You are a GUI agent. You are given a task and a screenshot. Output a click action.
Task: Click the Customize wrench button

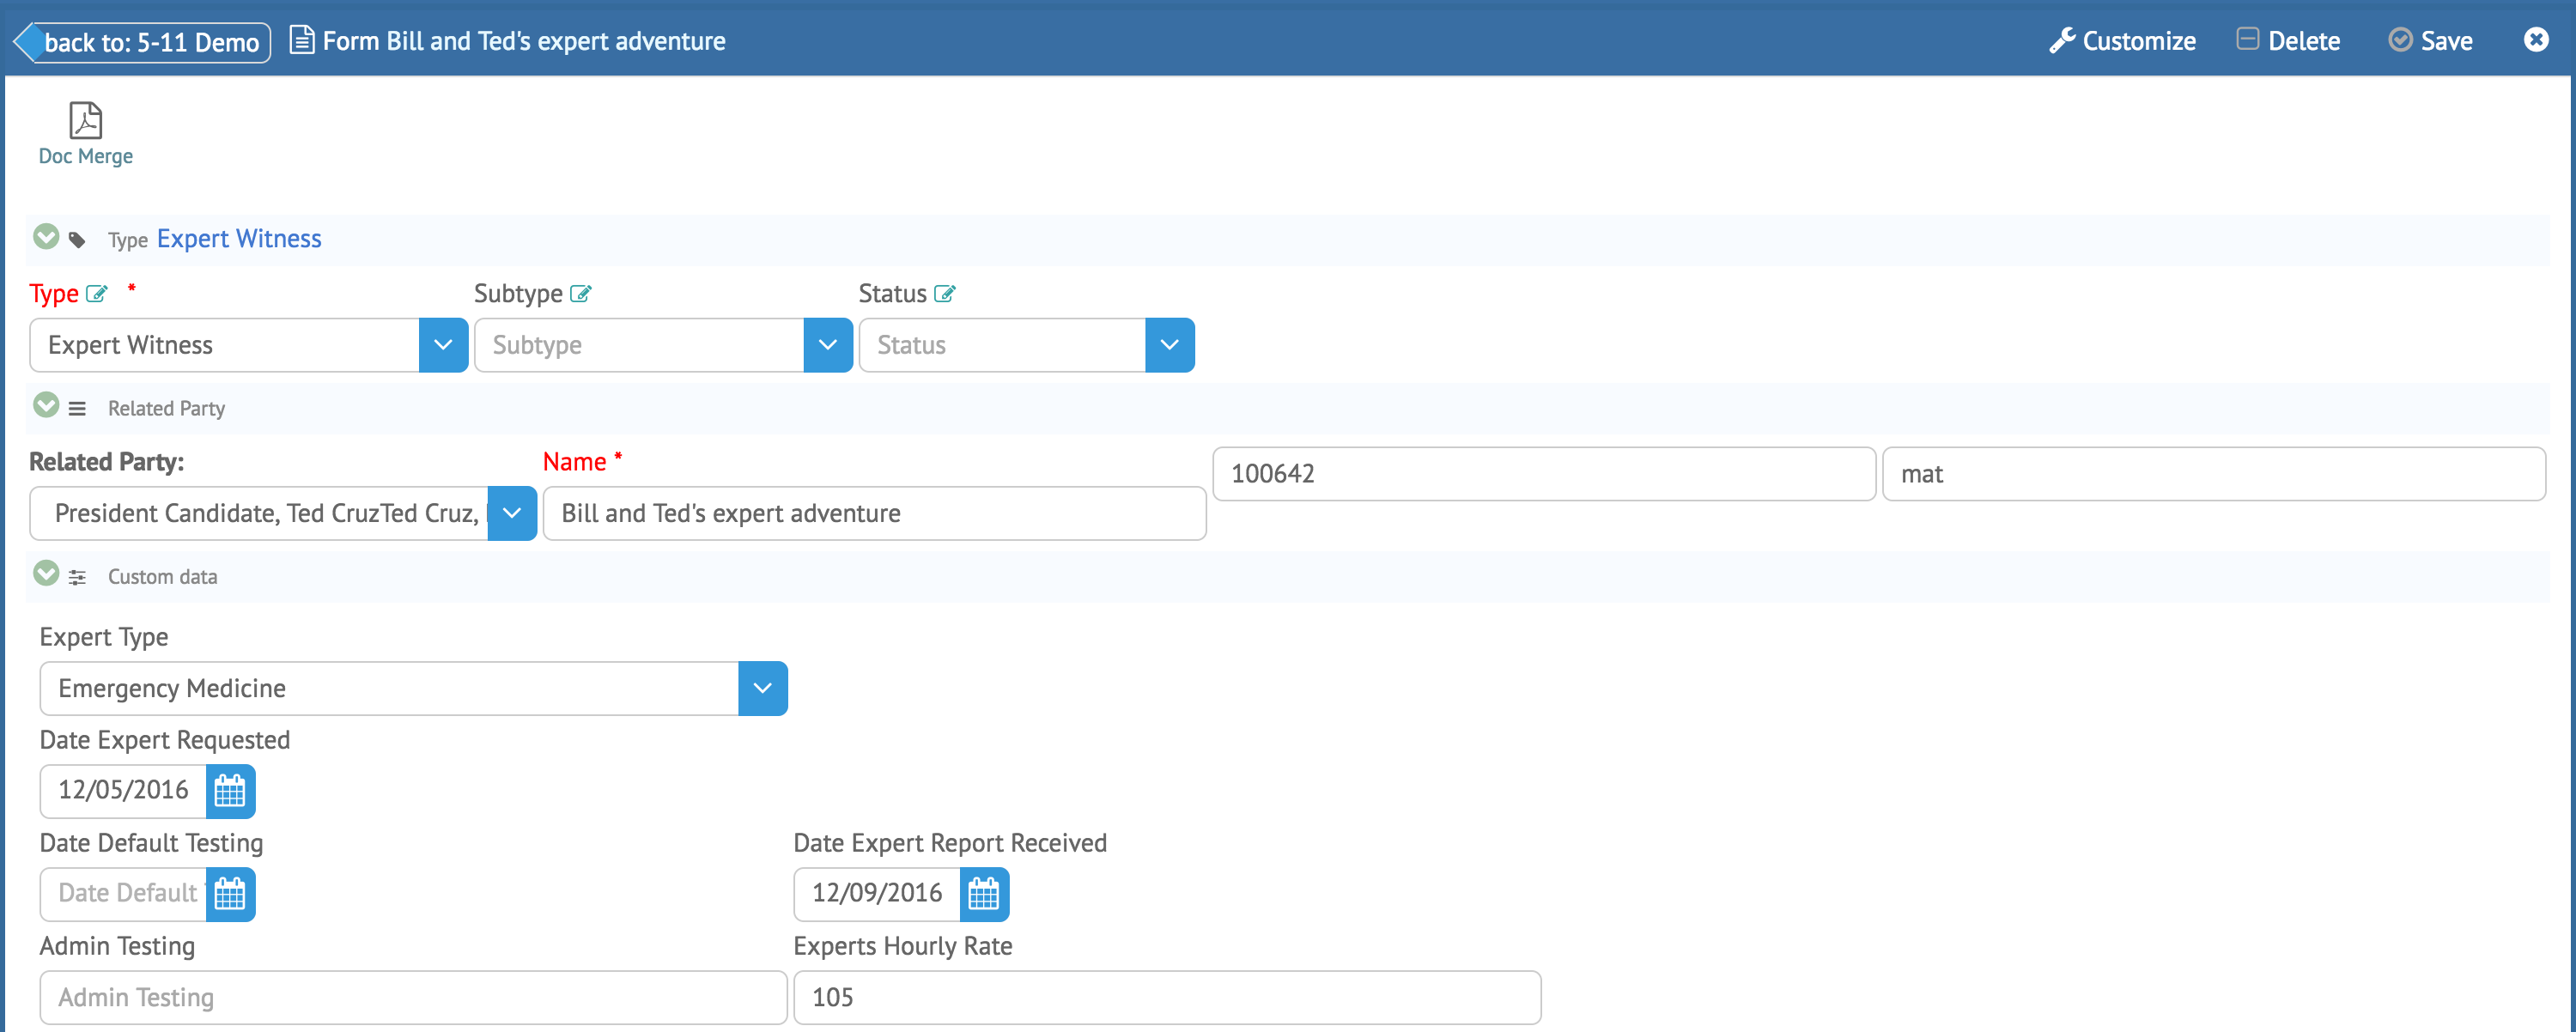[x=2122, y=41]
